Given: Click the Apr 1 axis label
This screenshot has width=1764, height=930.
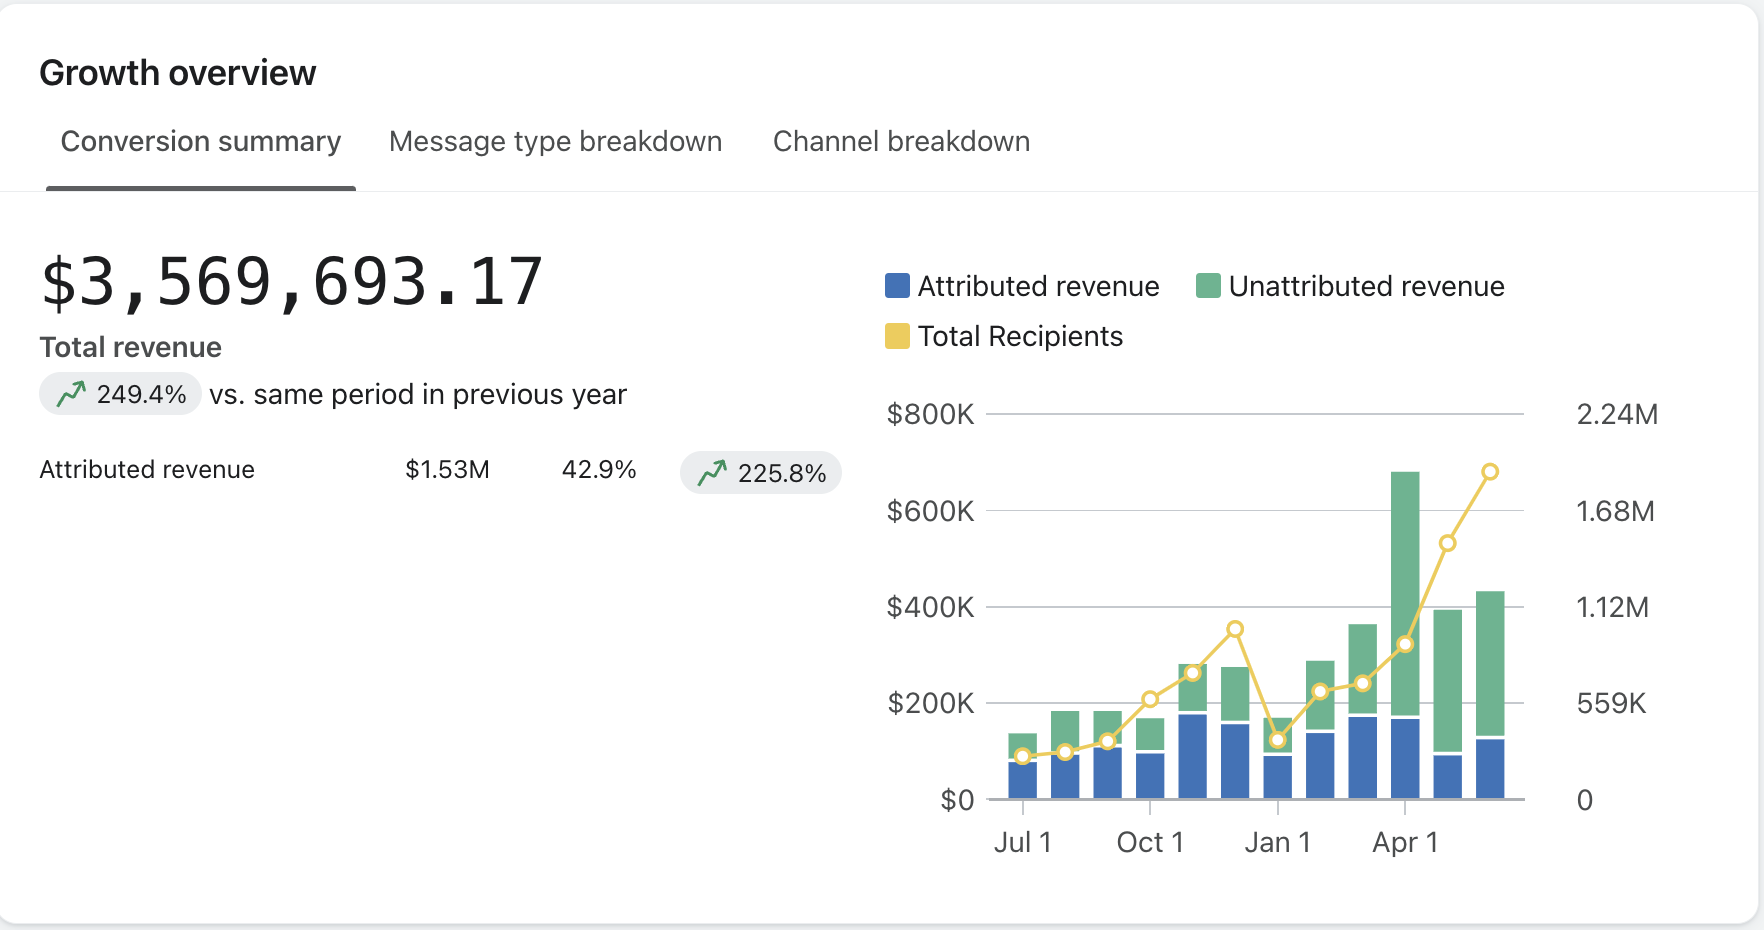Looking at the screenshot, I should pos(1405,842).
